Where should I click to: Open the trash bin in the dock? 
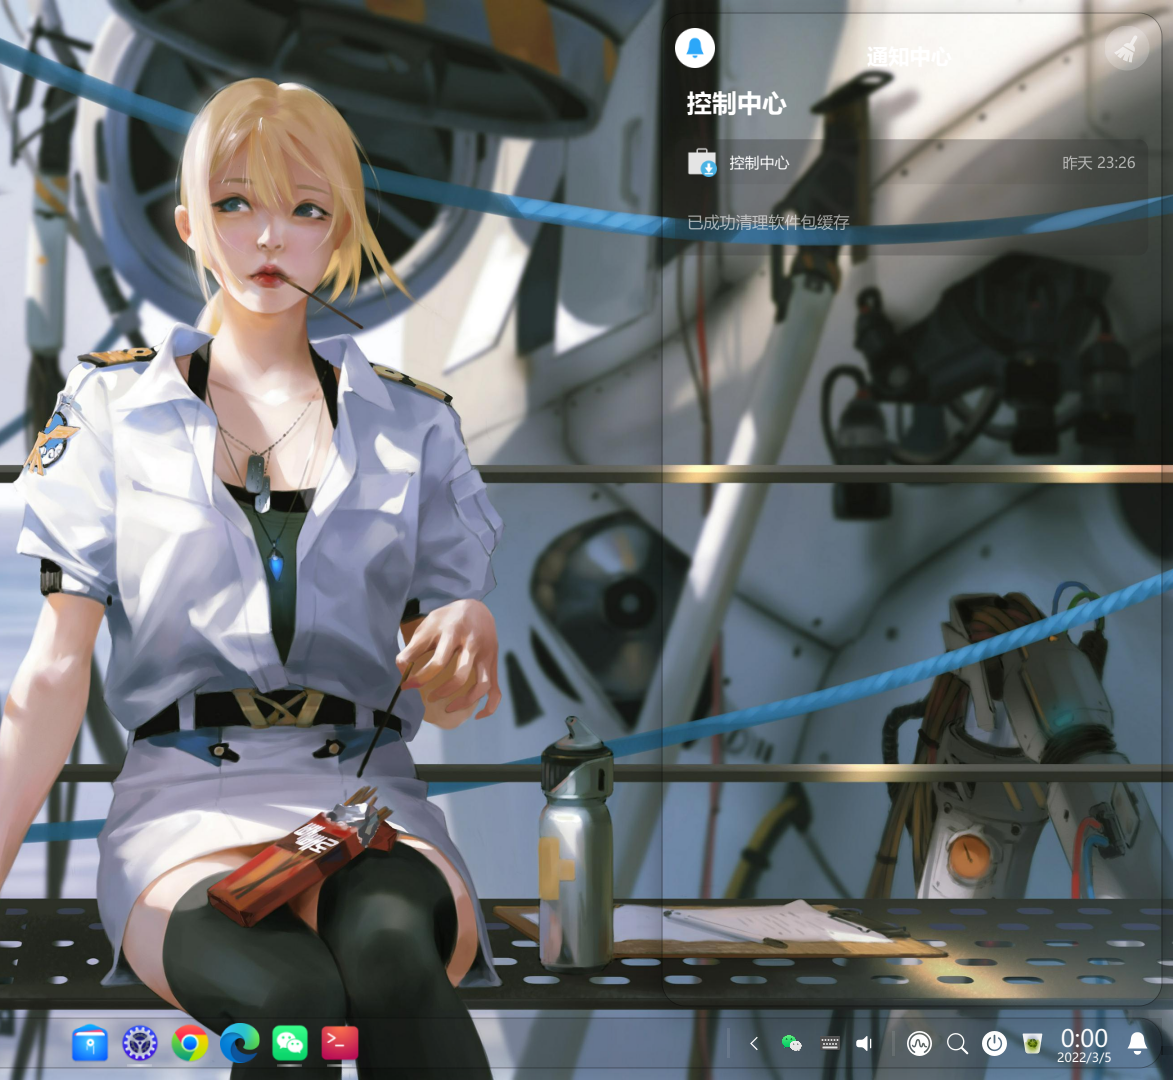pos(1032,1043)
